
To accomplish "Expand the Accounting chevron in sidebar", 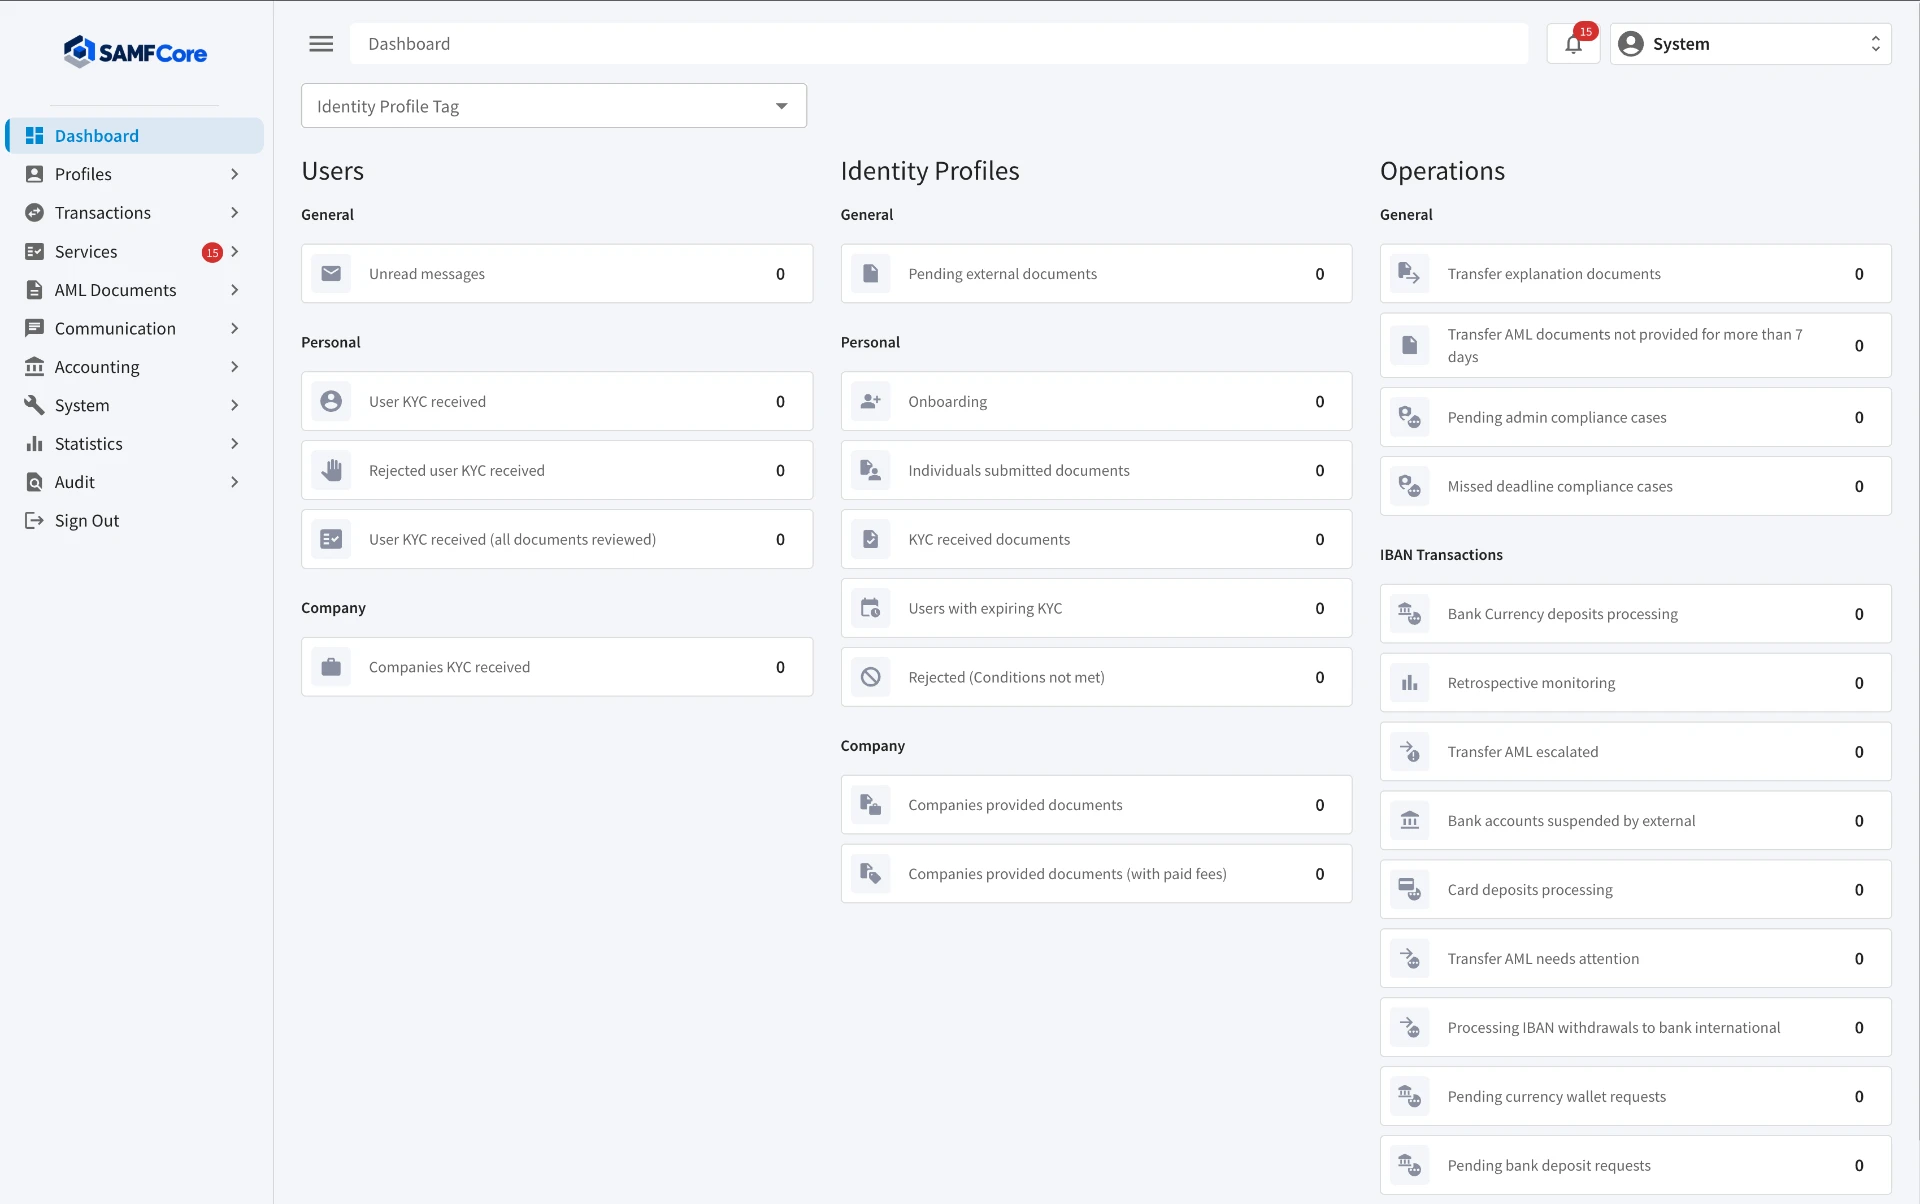I will click(235, 367).
